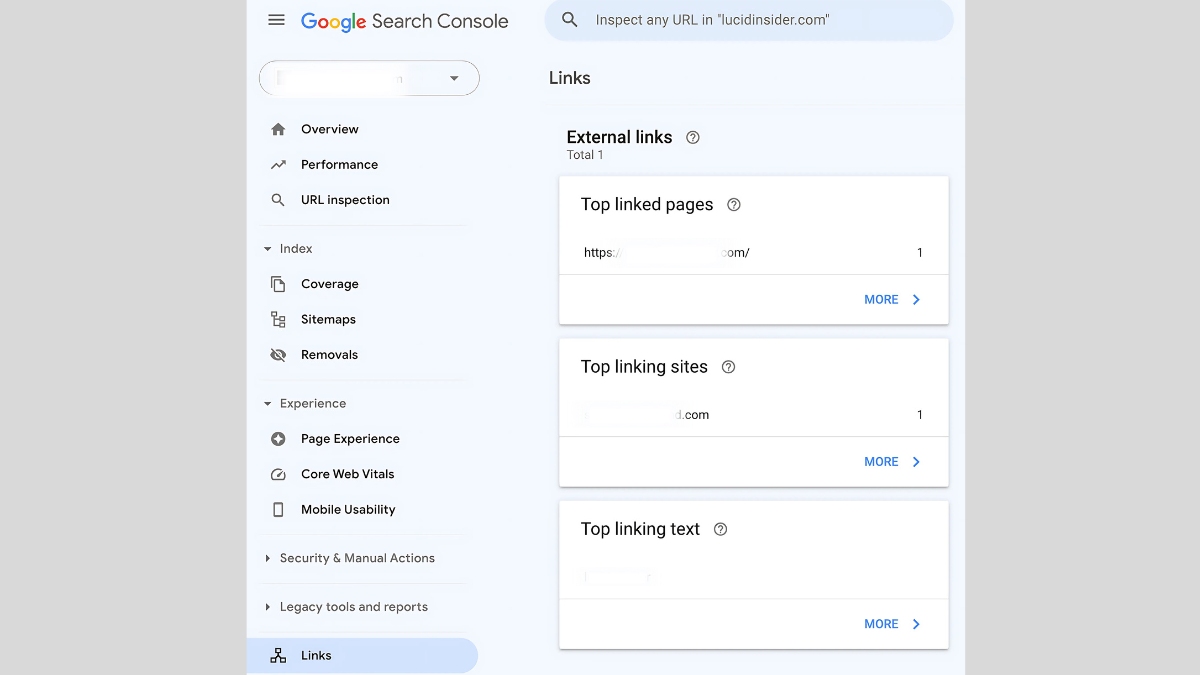Click help icon beside Top linking text
Viewport: 1200px width, 675px height.
[x=720, y=529]
